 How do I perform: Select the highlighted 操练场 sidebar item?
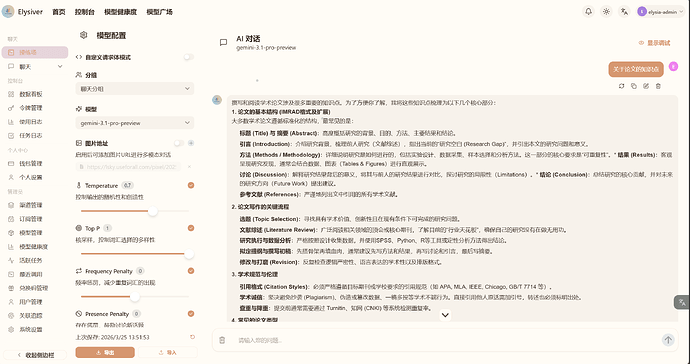[35, 52]
